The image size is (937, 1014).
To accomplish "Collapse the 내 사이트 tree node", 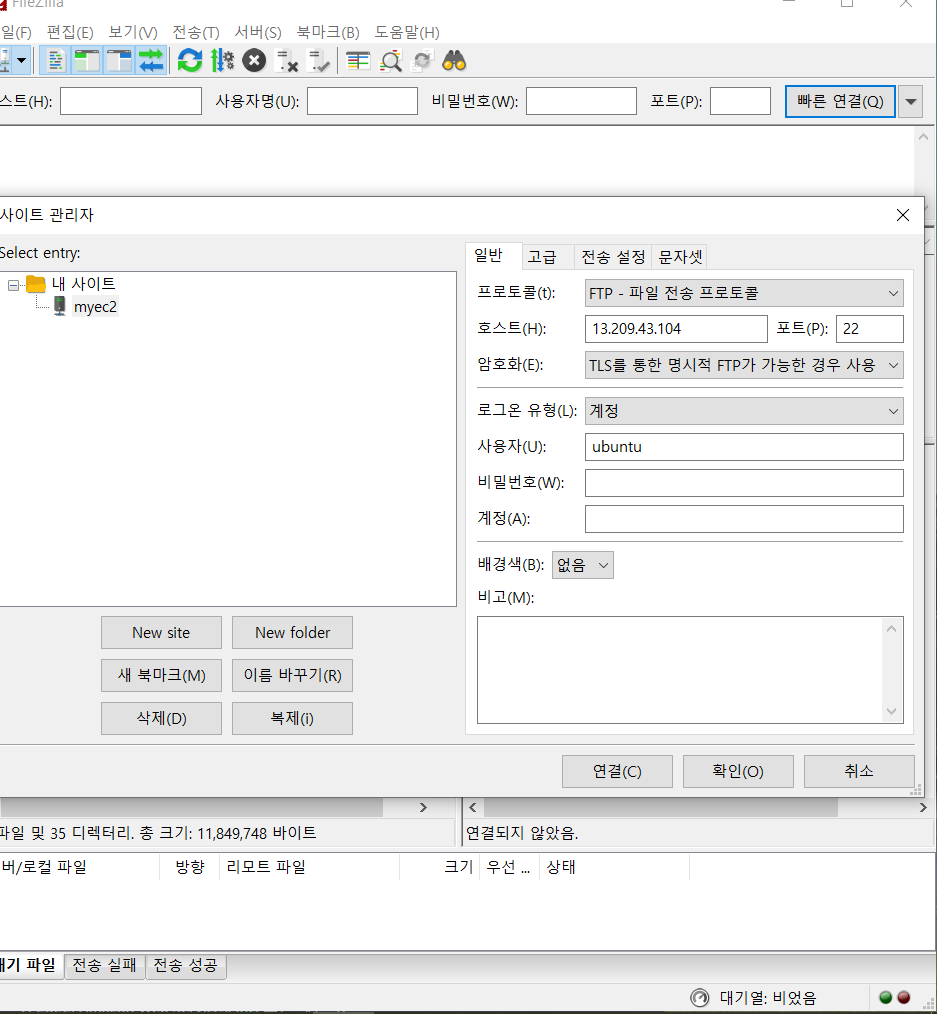I will click(13, 285).
